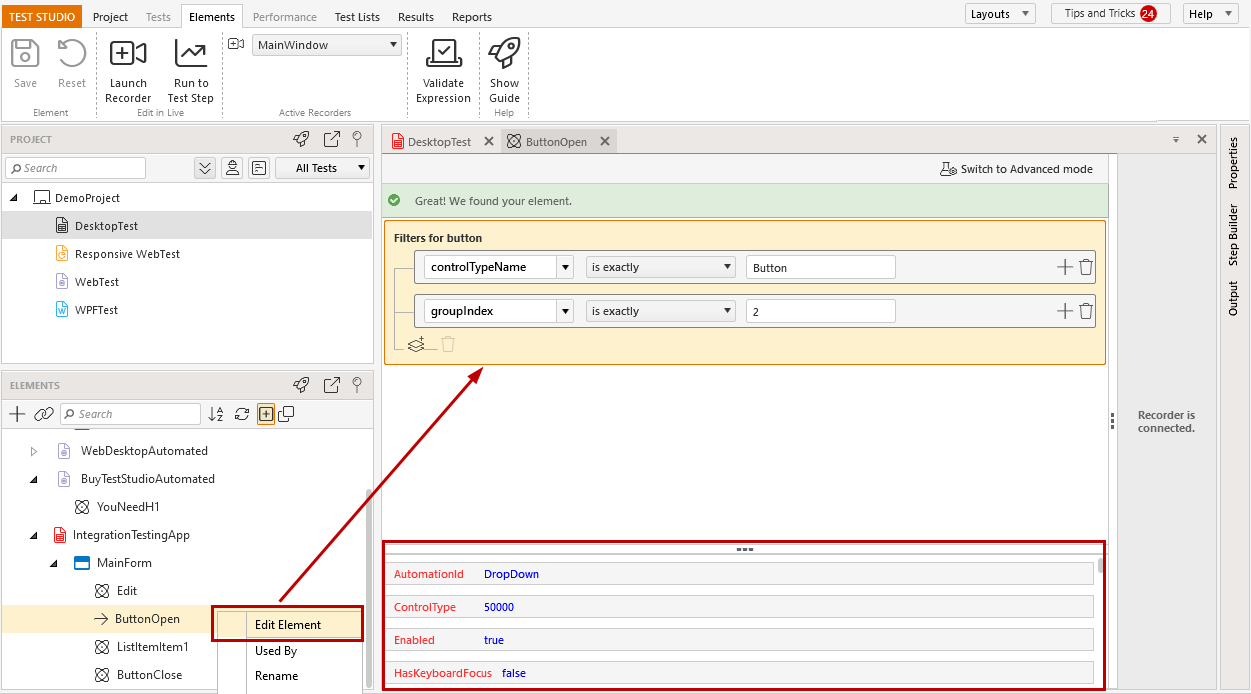Screen dimensions: 1251x694
Task: Choose Rename from the context menu
Action: click(x=276, y=676)
